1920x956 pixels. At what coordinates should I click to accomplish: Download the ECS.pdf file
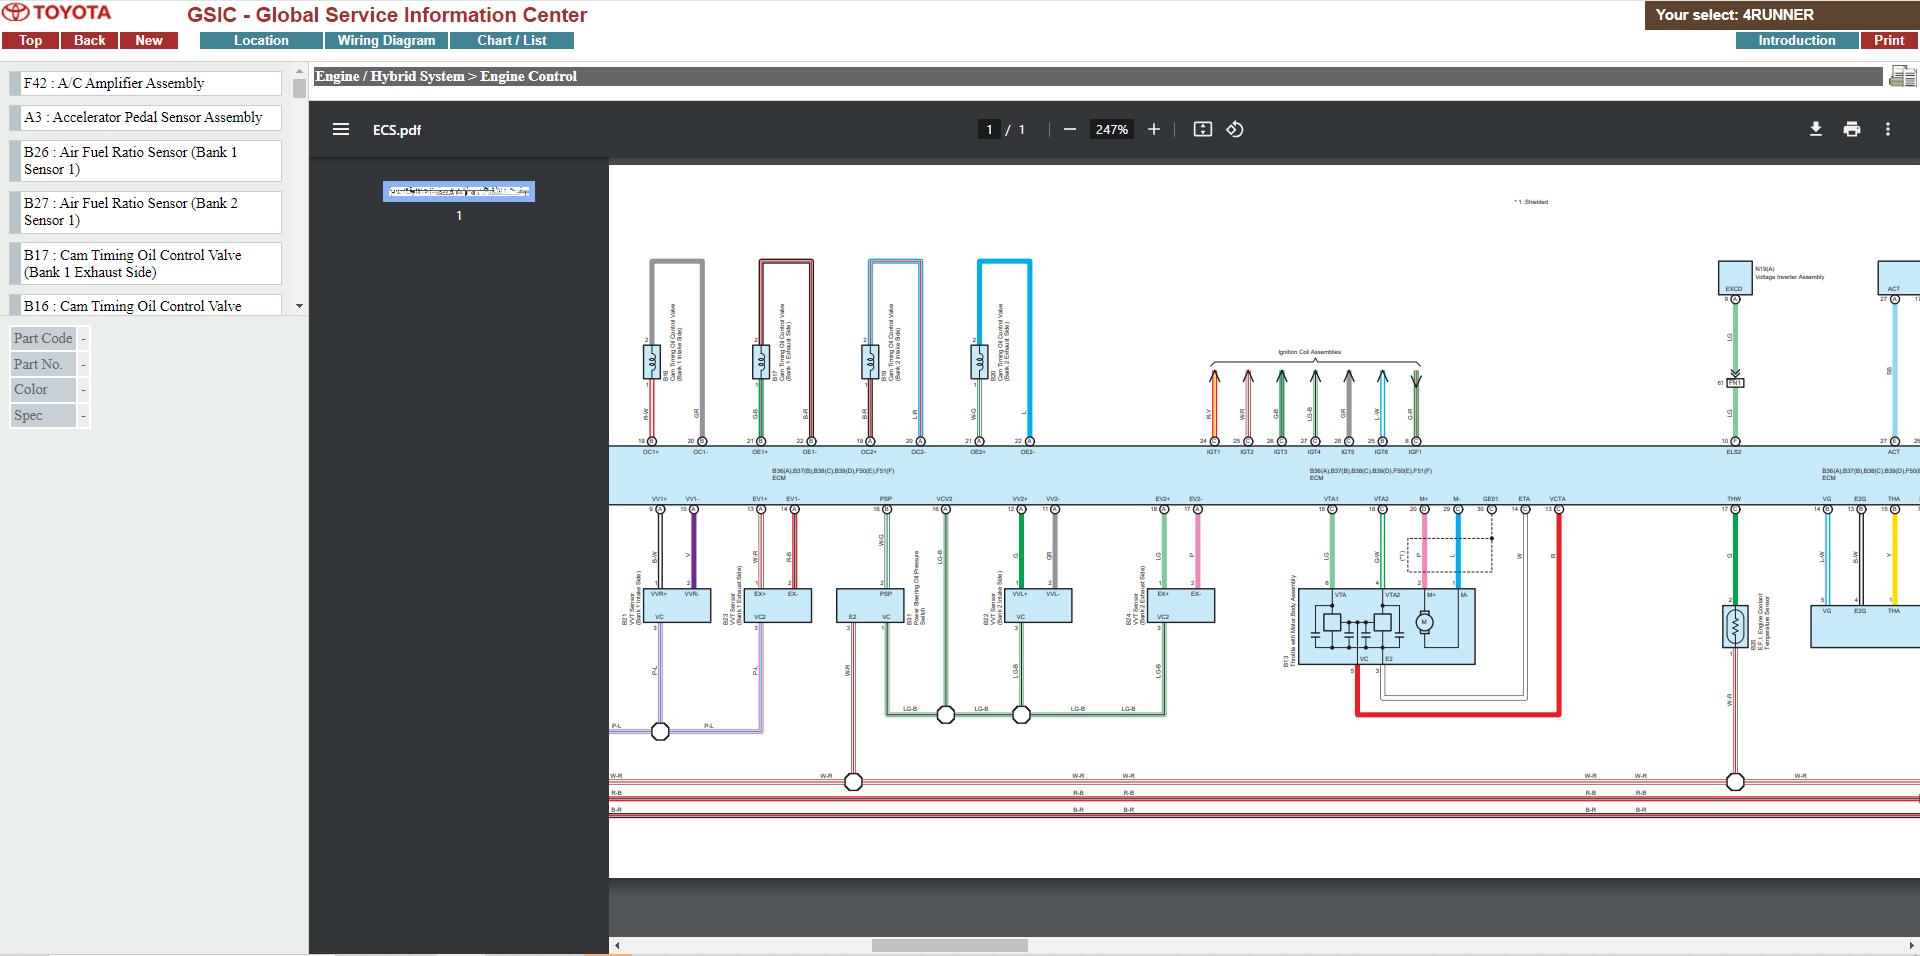[x=1816, y=129]
